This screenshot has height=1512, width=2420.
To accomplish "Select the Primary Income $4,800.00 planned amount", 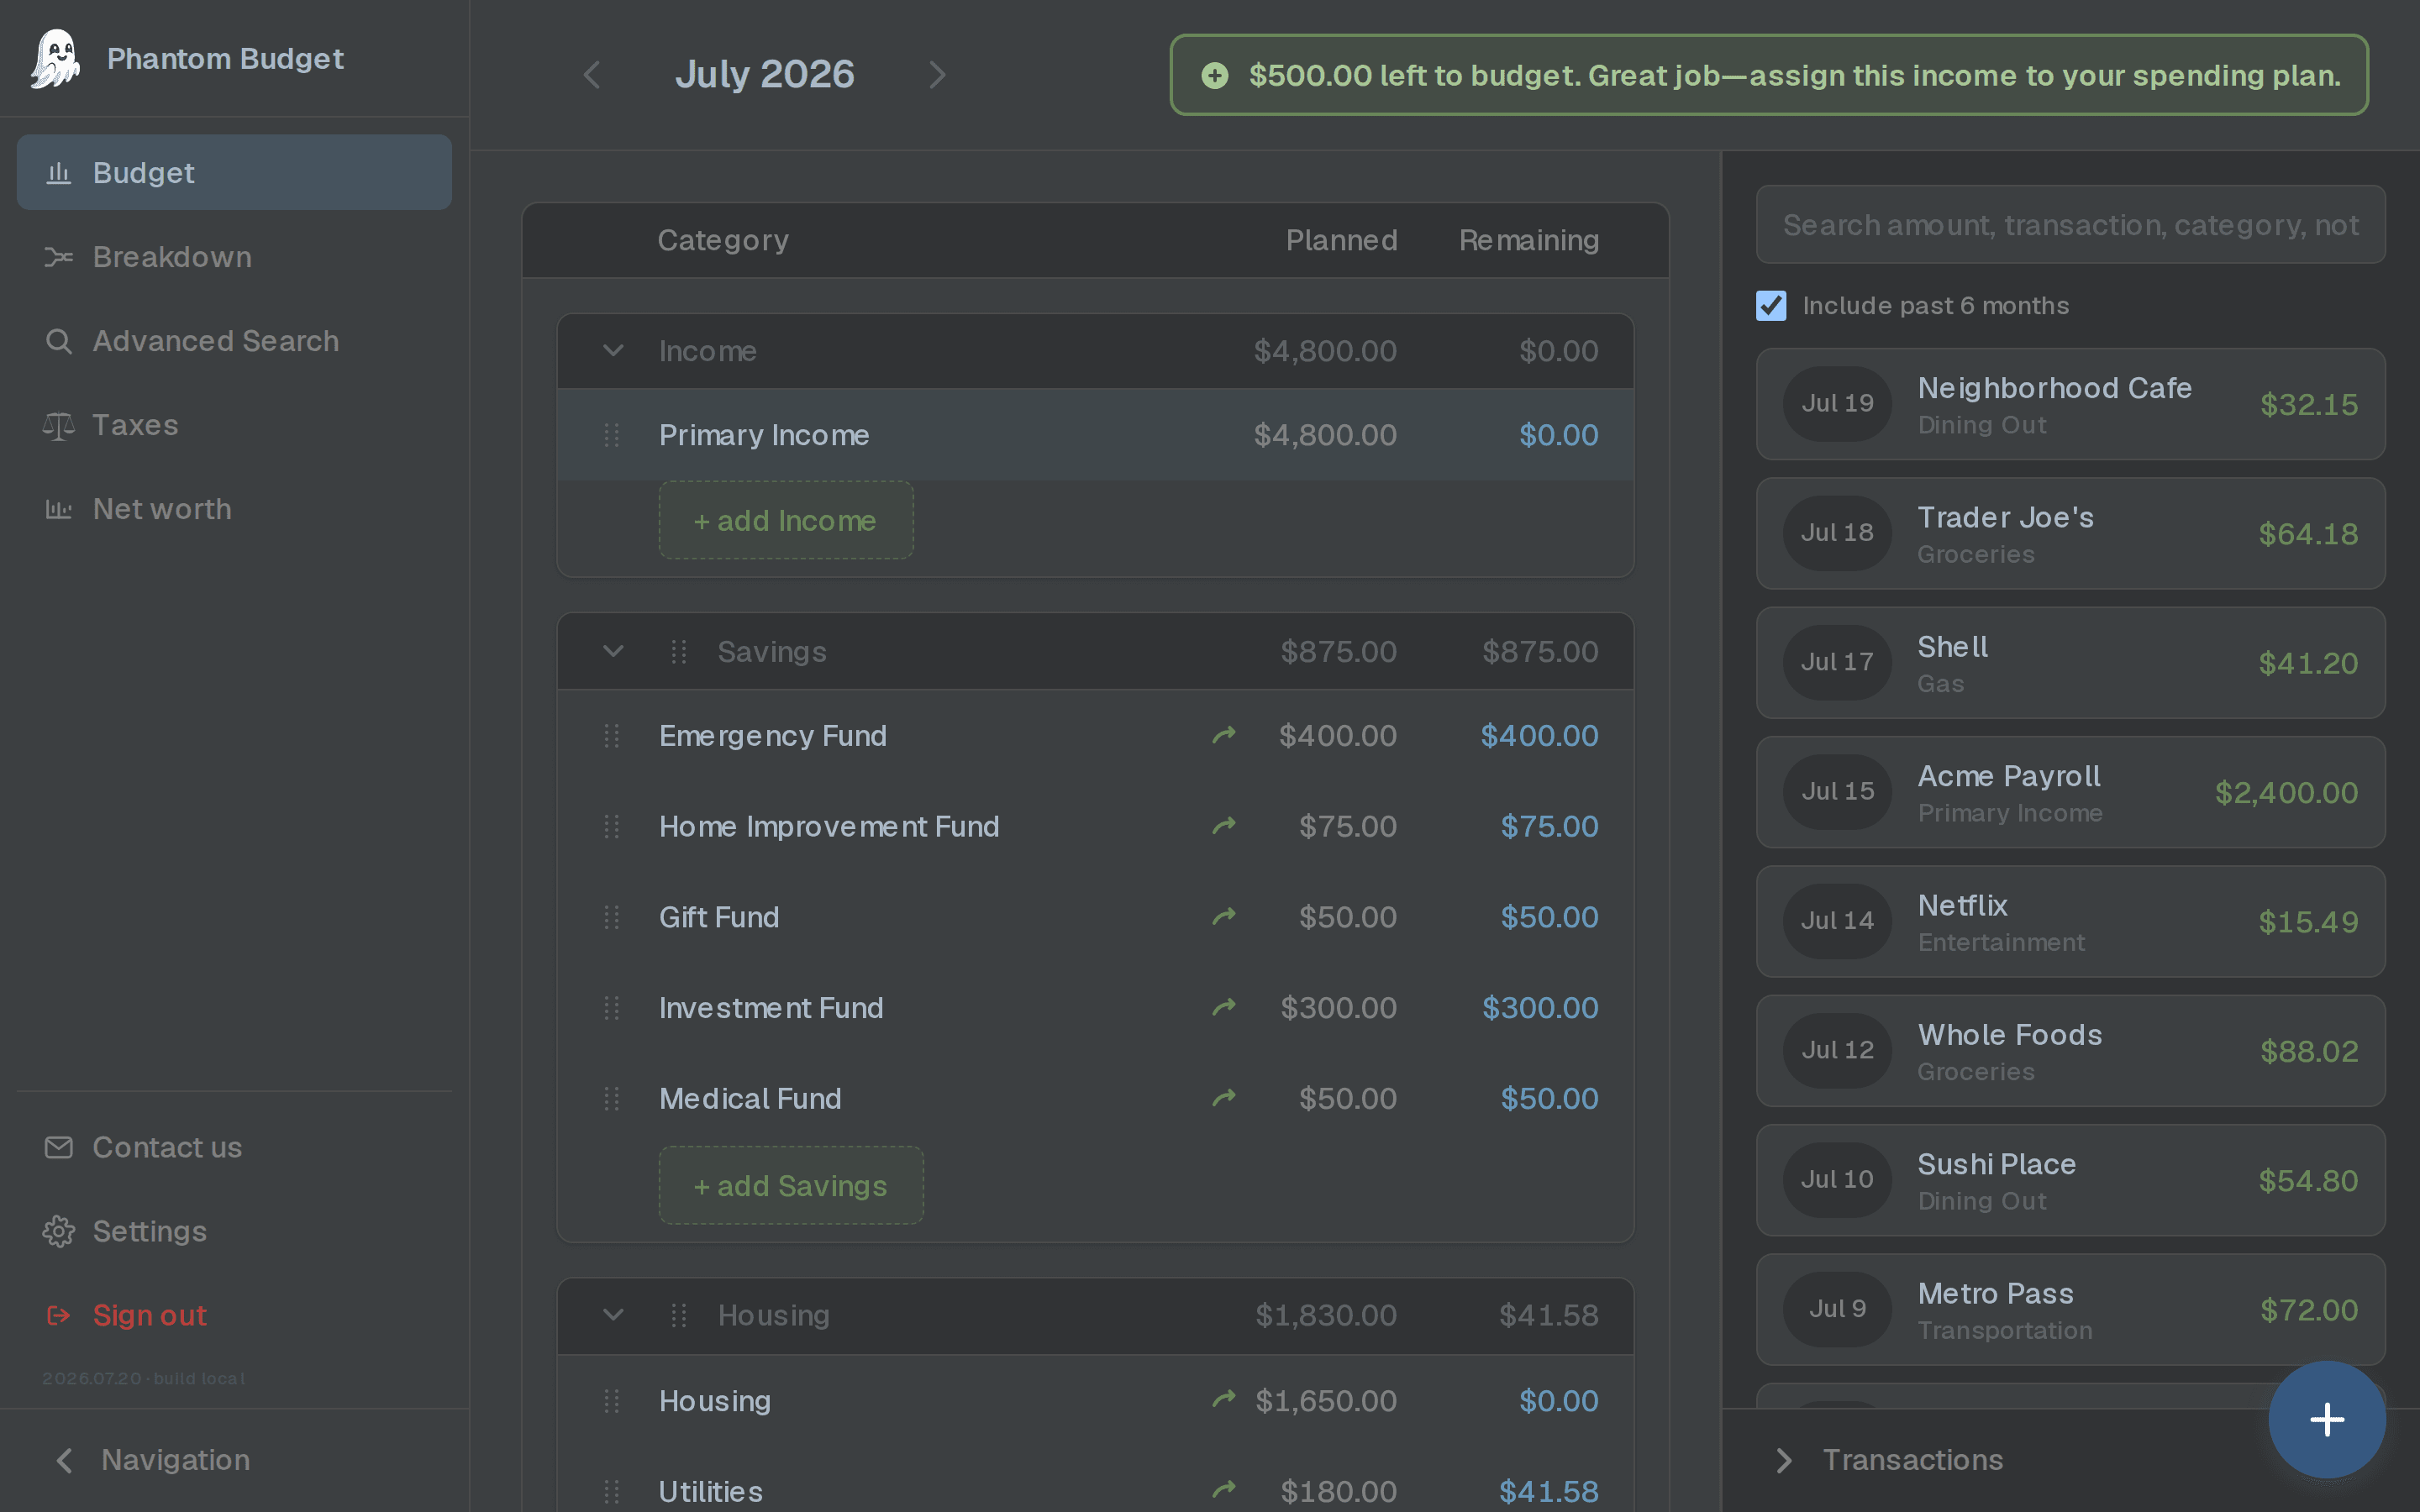I will [x=1325, y=435].
